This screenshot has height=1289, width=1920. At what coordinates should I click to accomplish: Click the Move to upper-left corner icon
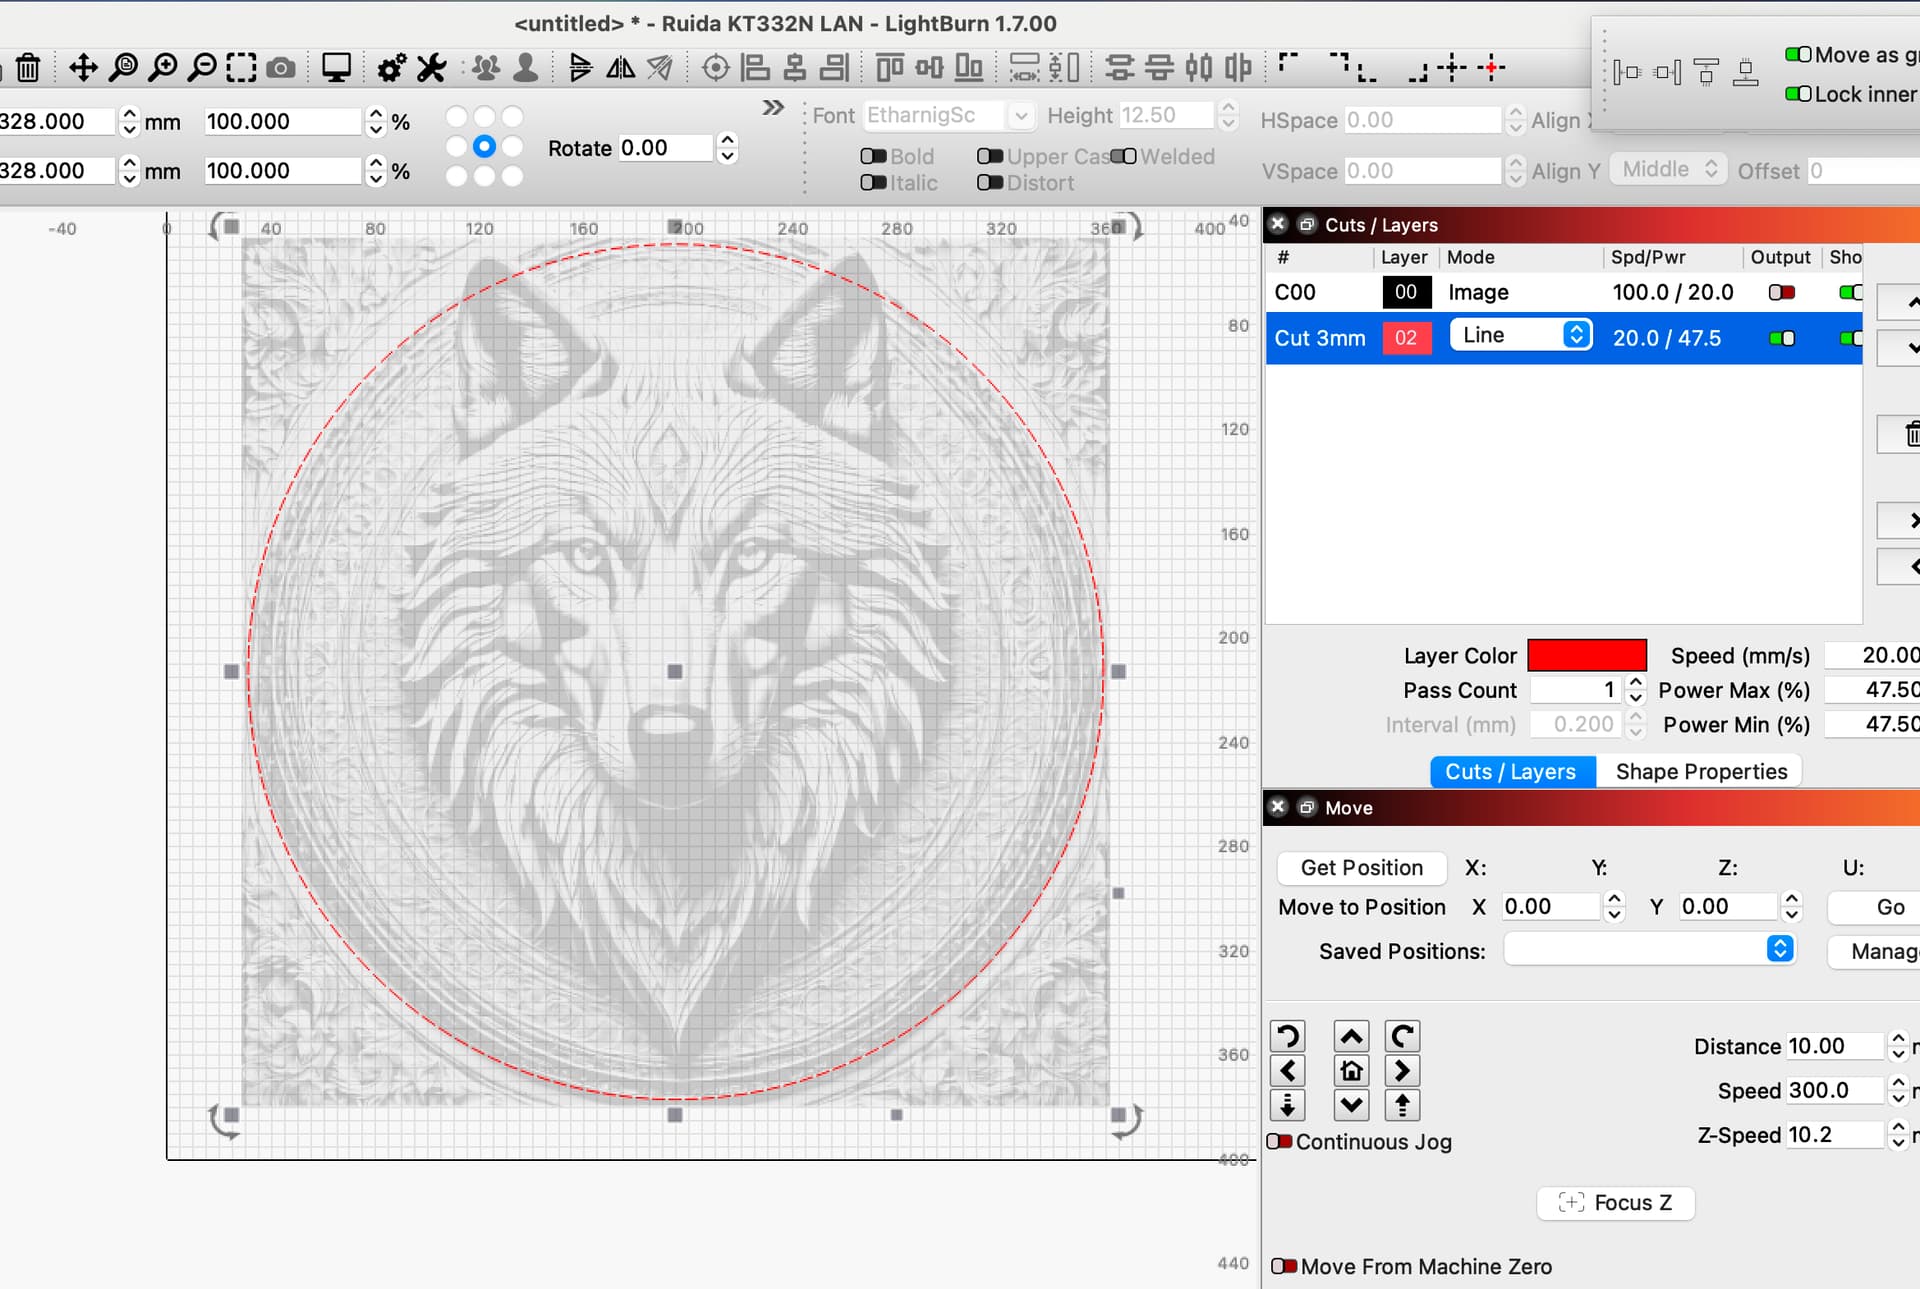tap(1288, 62)
